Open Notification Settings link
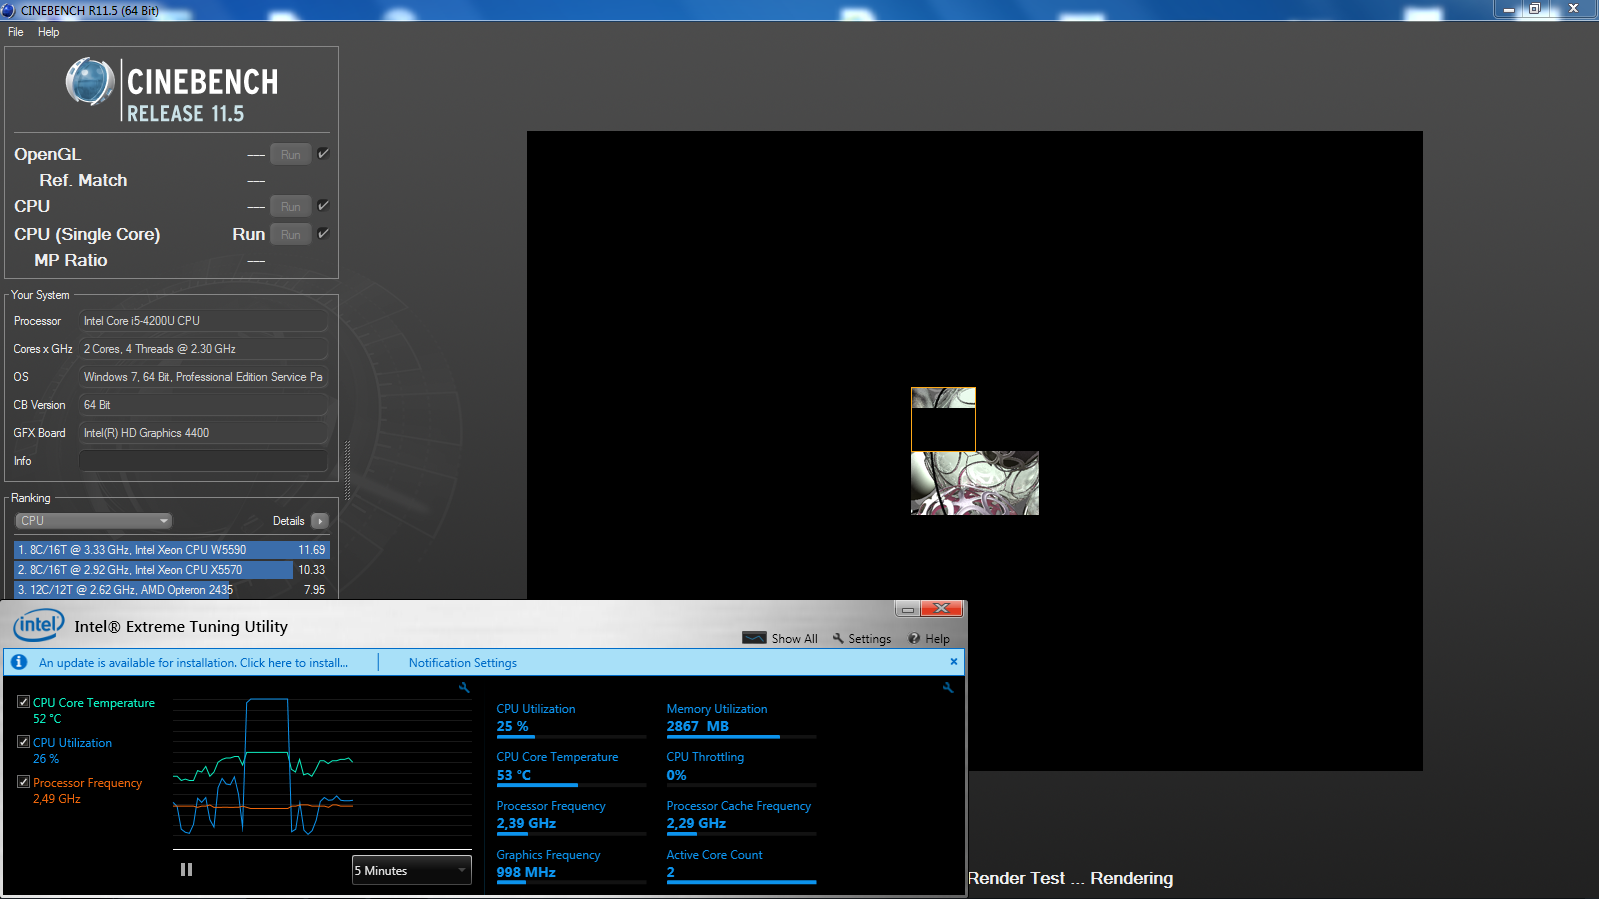This screenshot has height=899, width=1599. 462,663
